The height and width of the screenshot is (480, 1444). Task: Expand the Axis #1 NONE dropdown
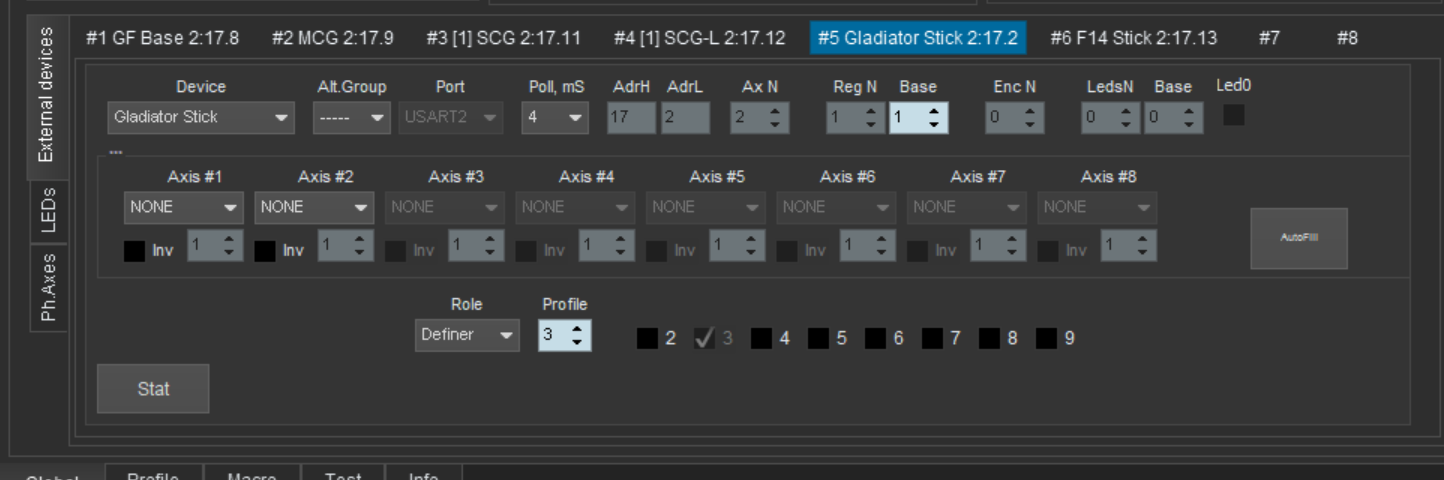tap(183, 207)
